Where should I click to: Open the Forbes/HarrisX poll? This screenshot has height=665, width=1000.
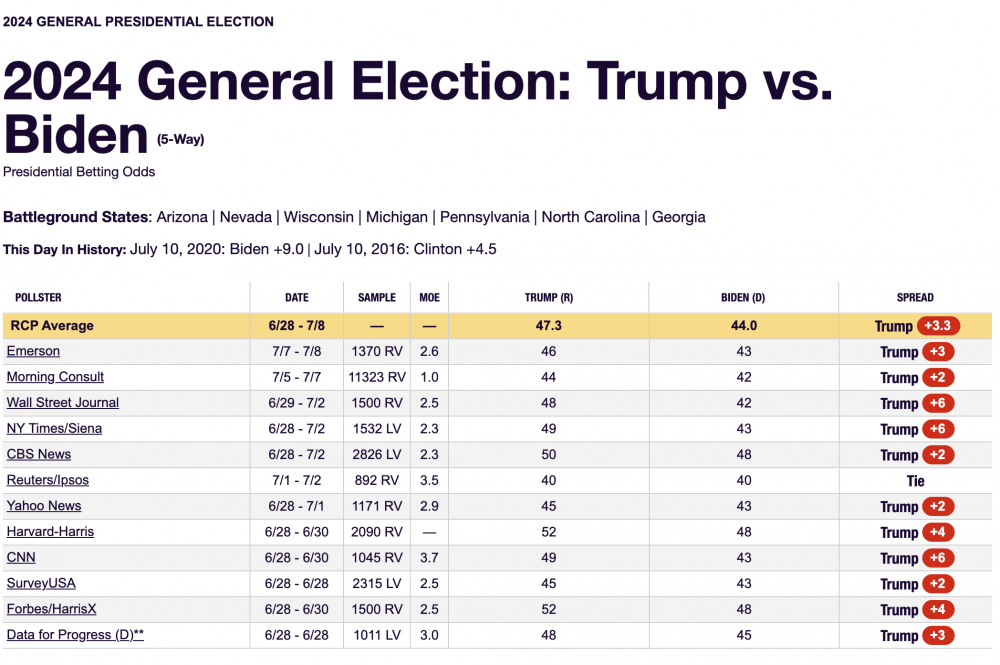click(x=51, y=609)
